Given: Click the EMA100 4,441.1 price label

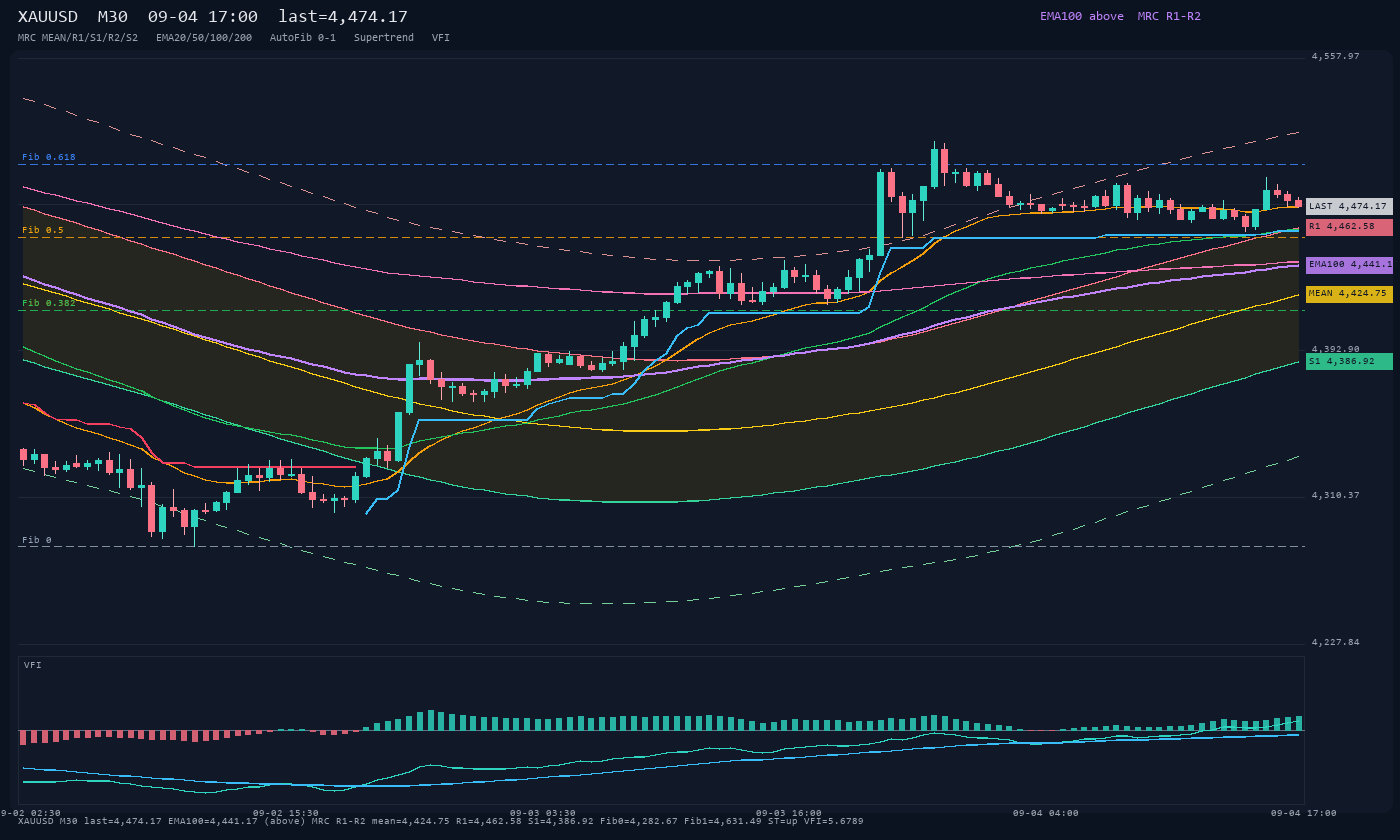Looking at the screenshot, I should [x=1349, y=265].
